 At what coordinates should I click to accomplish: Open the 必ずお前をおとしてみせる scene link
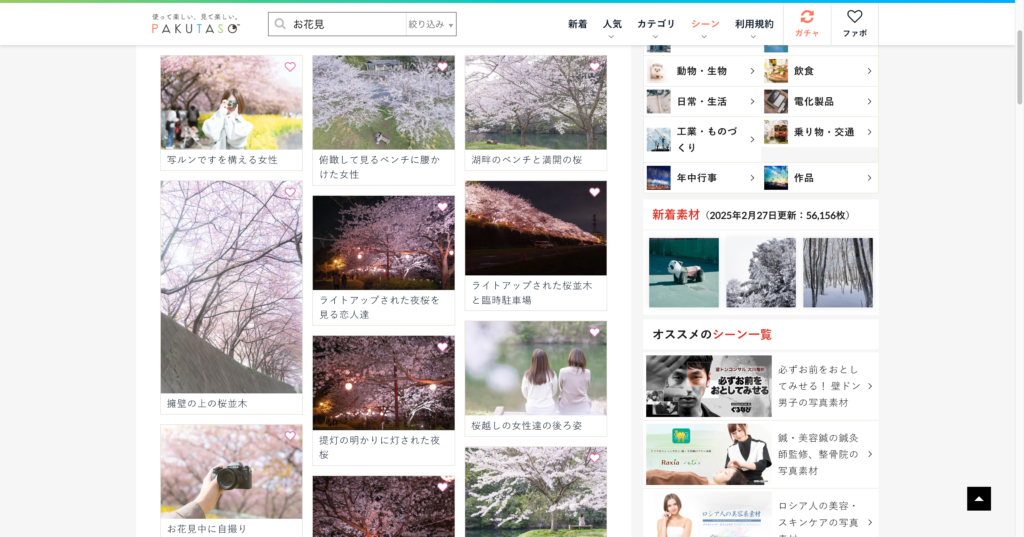pyautogui.click(x=818, y=386)
